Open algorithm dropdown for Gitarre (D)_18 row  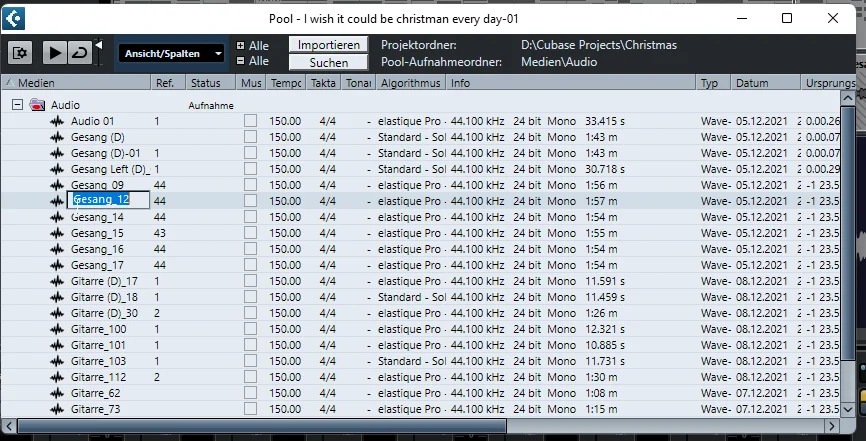coord(412,297)
